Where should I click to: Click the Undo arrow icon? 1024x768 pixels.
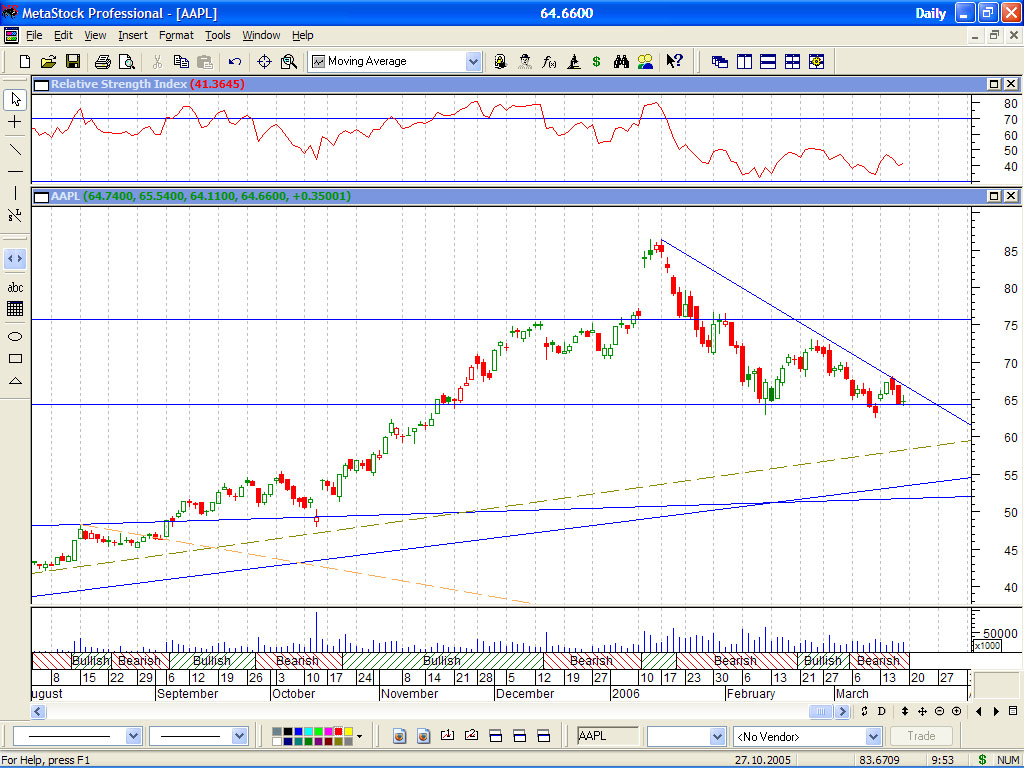tap(234, 61)
